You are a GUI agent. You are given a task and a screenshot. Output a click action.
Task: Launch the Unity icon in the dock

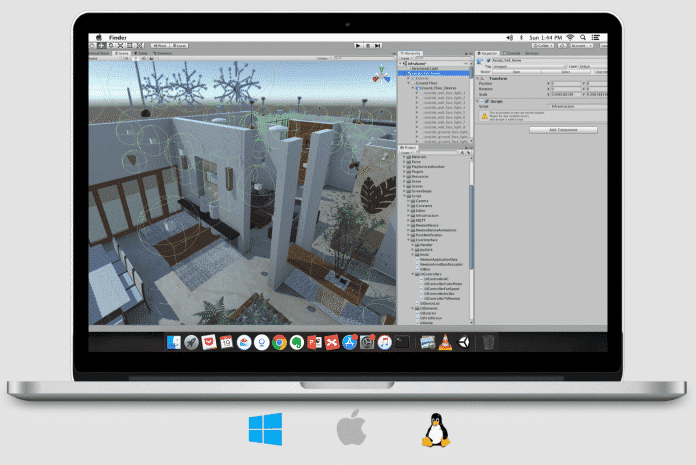click(x=464, y=342)
